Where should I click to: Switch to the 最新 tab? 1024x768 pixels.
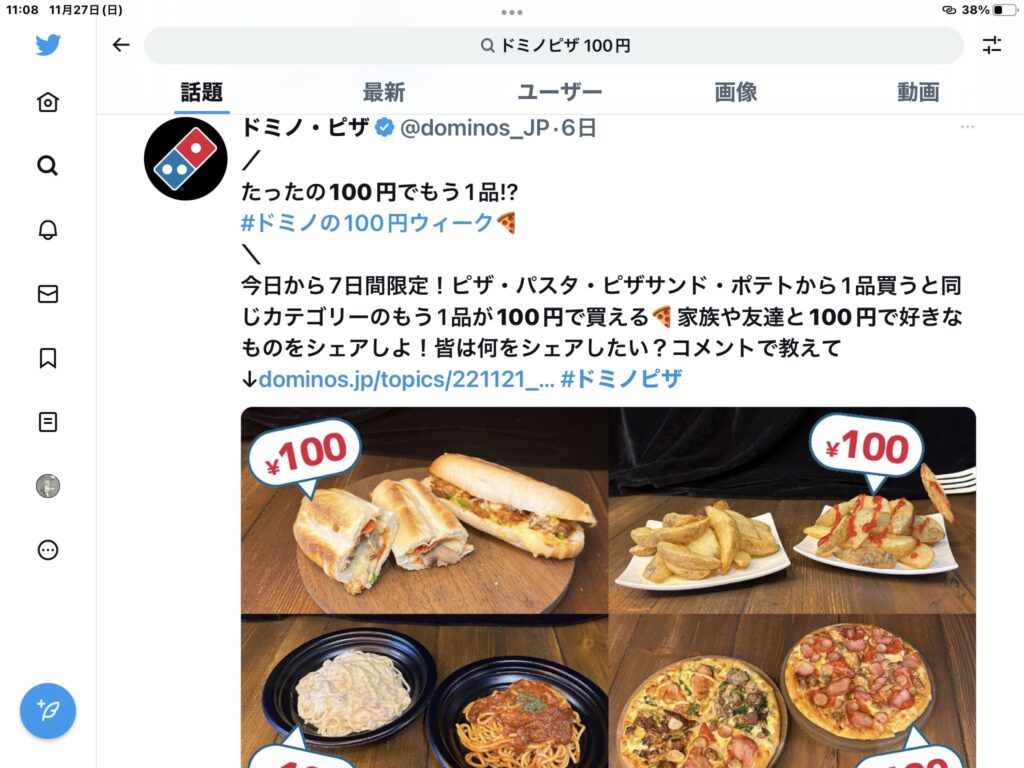coord(384,92)
